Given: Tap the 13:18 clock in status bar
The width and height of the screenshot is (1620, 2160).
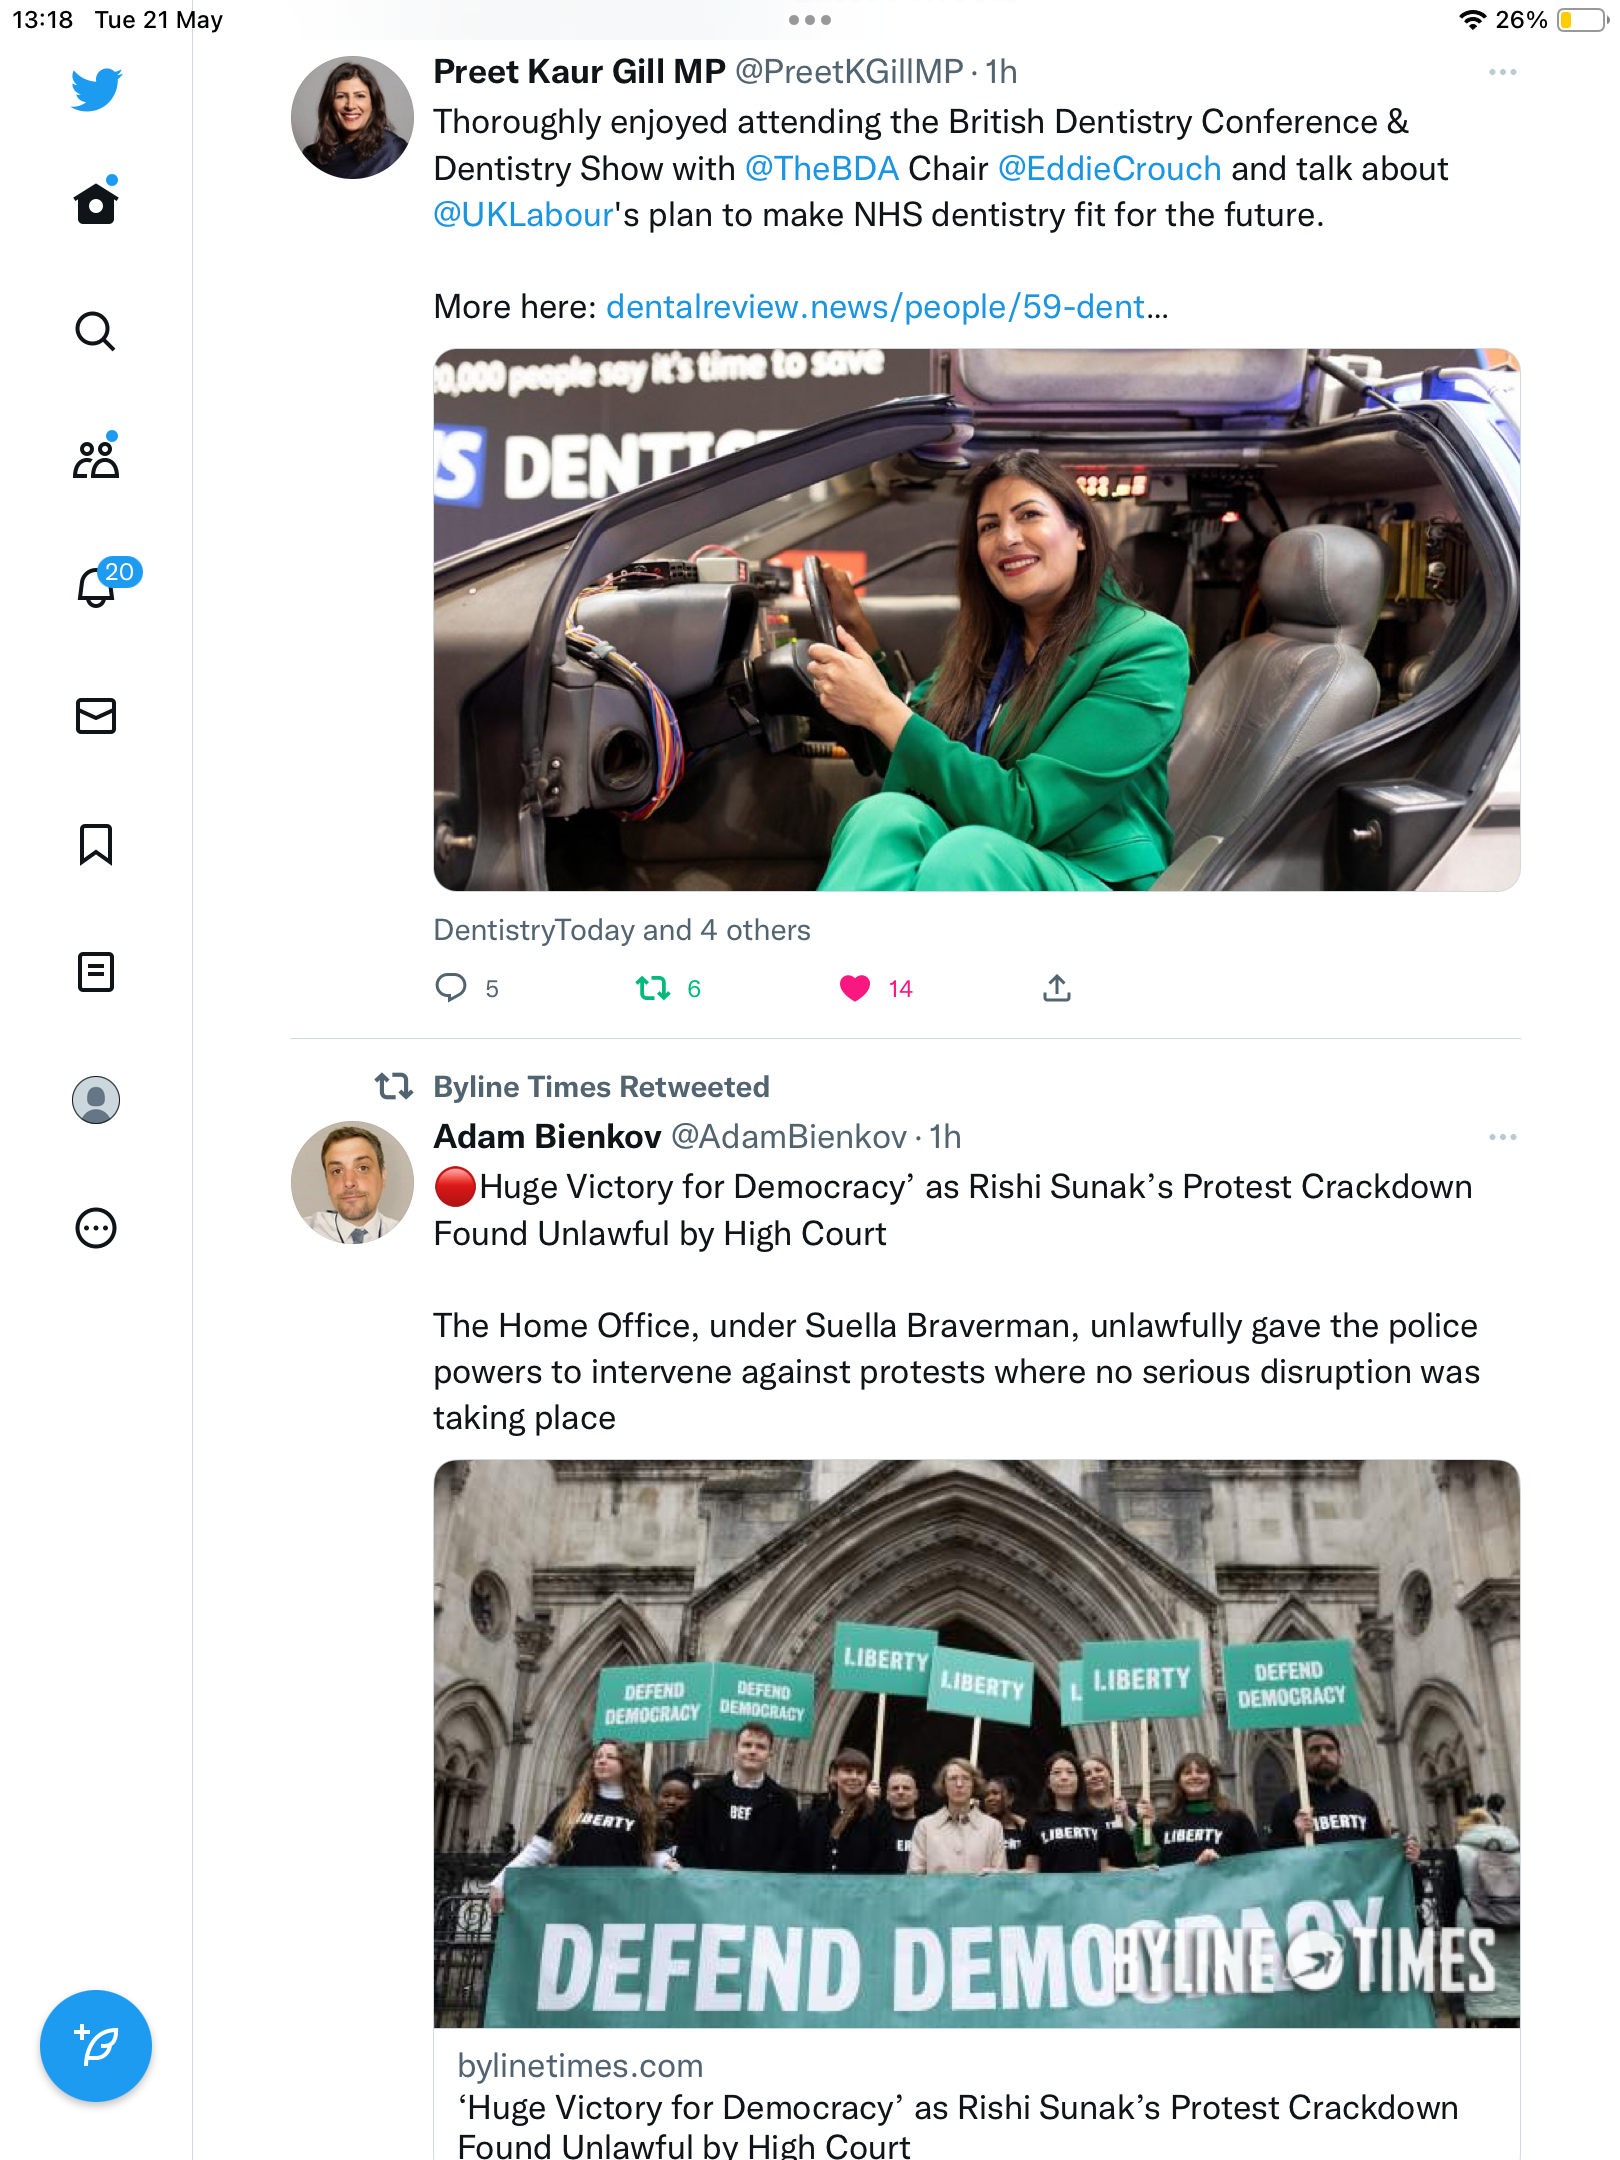Looking at the screenshot, I should [42, 20].
